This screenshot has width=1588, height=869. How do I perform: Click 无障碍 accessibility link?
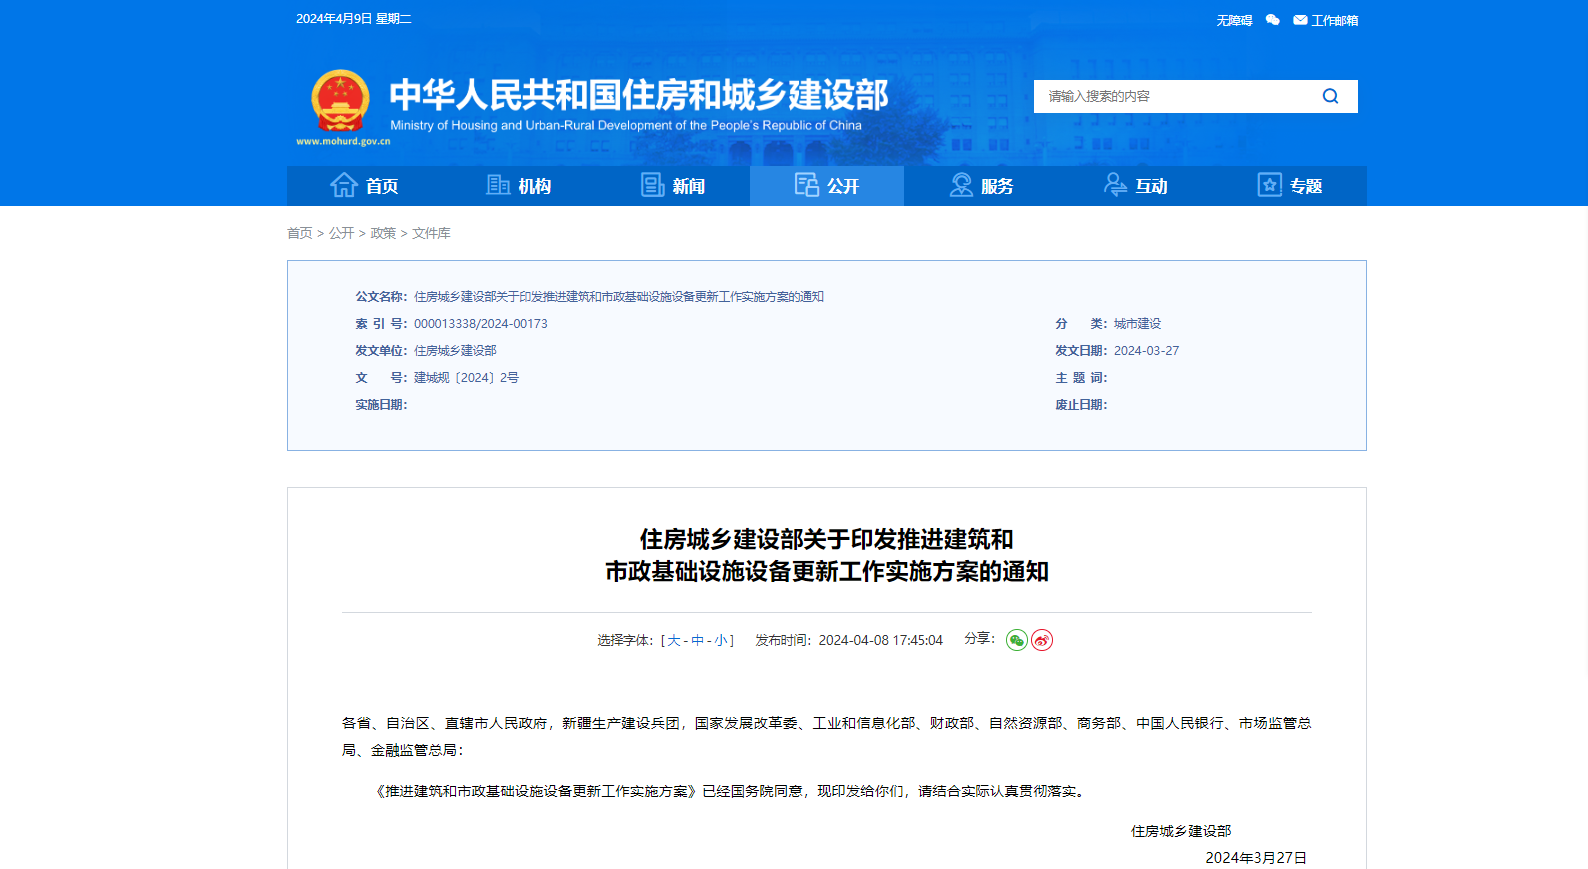(1234, 20)
